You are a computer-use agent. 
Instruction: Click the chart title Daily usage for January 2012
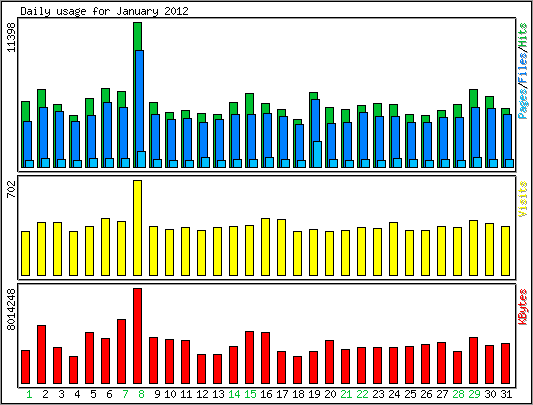pos(104,11)
